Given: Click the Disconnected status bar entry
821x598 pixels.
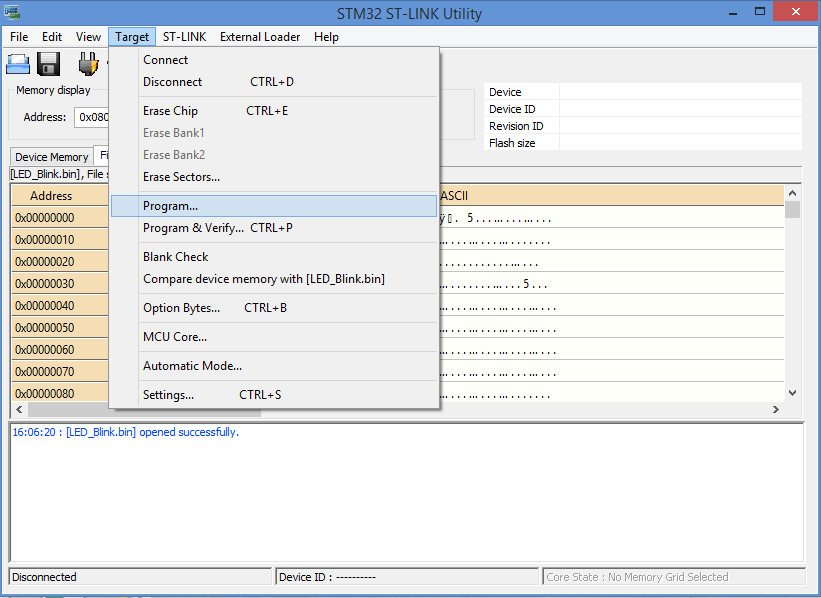Looking at the screenshot, I should pyautogui.click(x=140, y=577).
